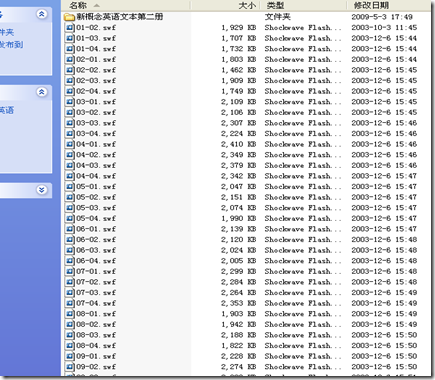Viewport: 435px width, 380px height.
Task: Select the icon of file 04-04.swf
Action: (x=69, y=176)
